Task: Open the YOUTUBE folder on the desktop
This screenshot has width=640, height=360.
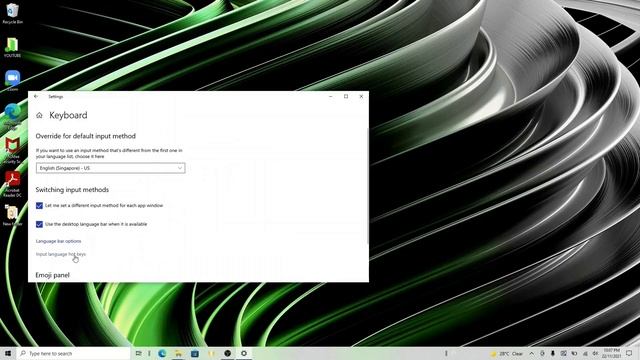Action: pos(12,47)
